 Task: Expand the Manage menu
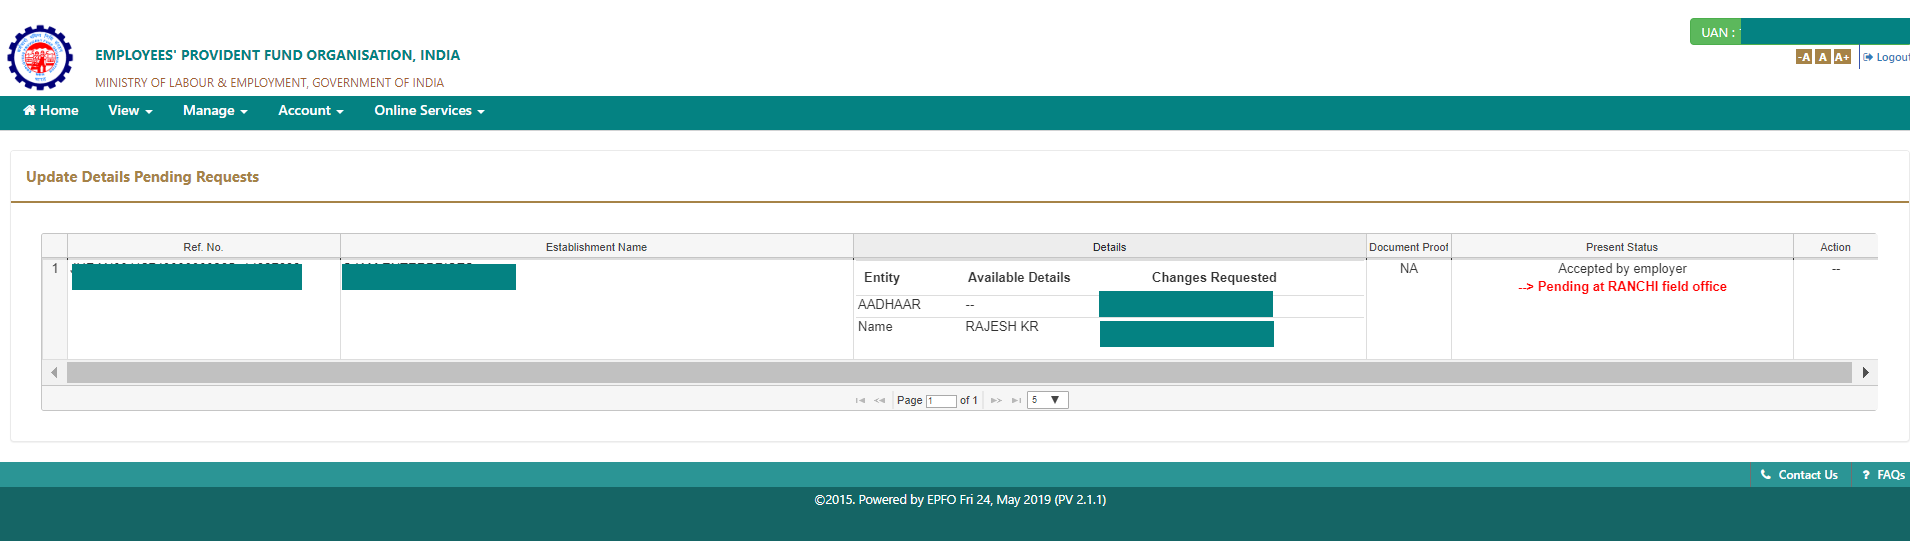(x=214, y=111)
